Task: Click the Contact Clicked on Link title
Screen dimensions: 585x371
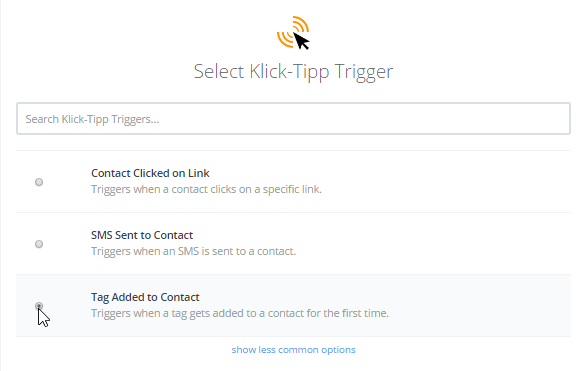Action: pyautogui.click(x=150, y=173)
